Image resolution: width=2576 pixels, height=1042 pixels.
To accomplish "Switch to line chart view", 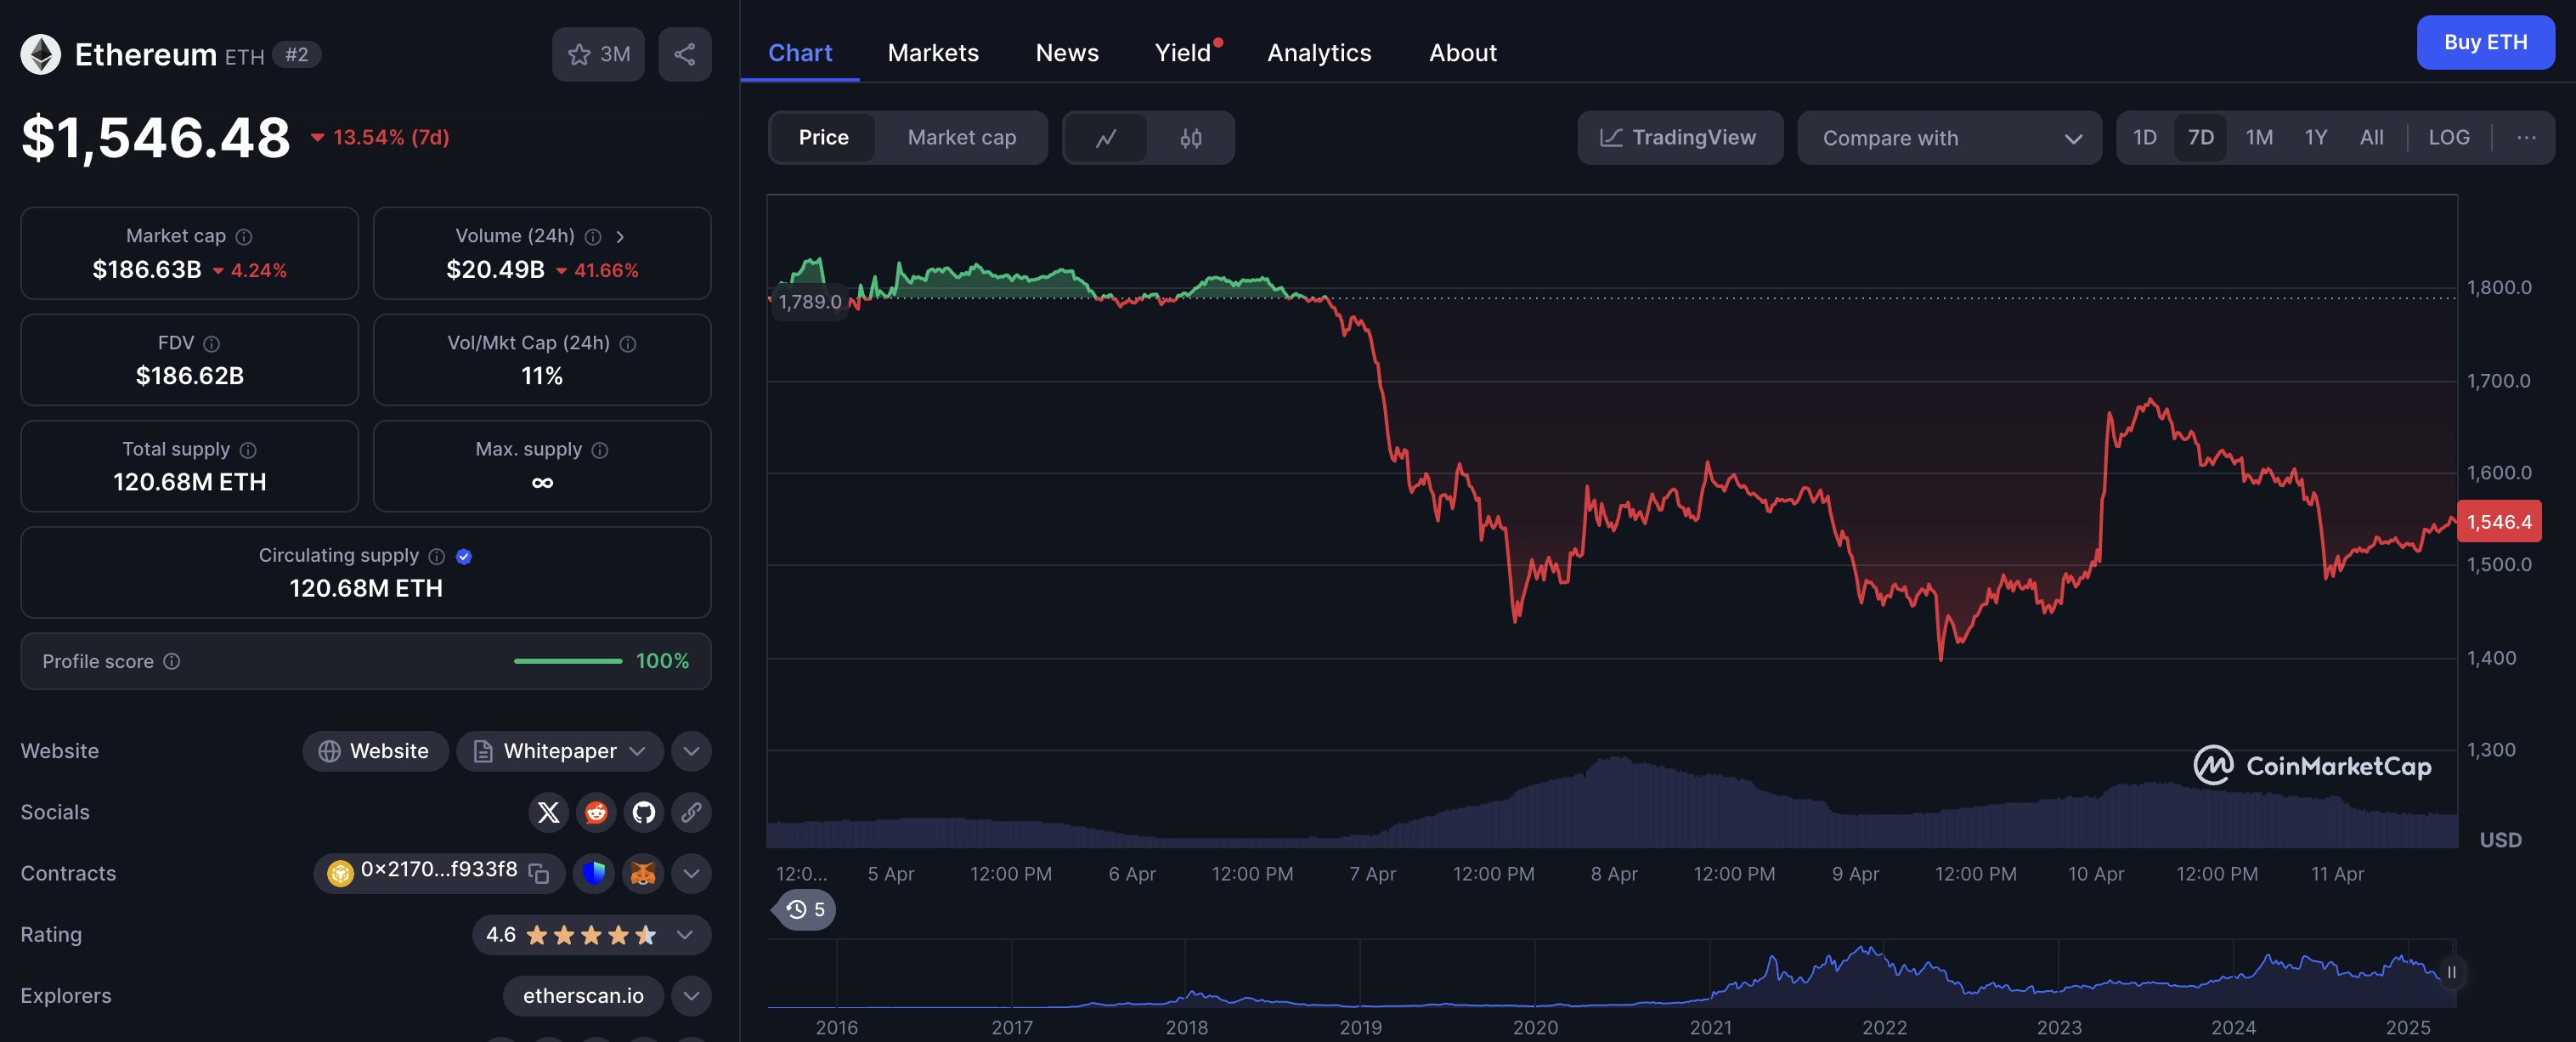I will tap(1106, 138).
